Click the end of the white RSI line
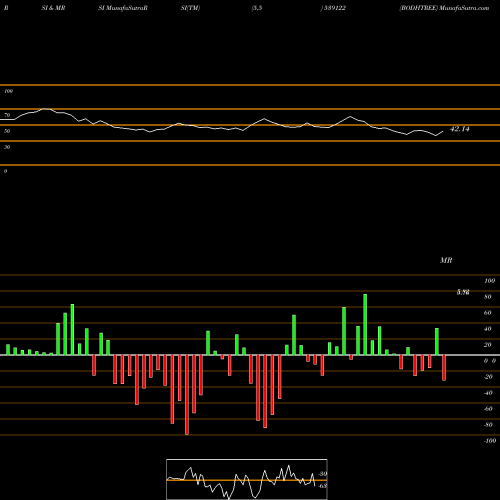This screenshot has width=500, height=500. 443,131
